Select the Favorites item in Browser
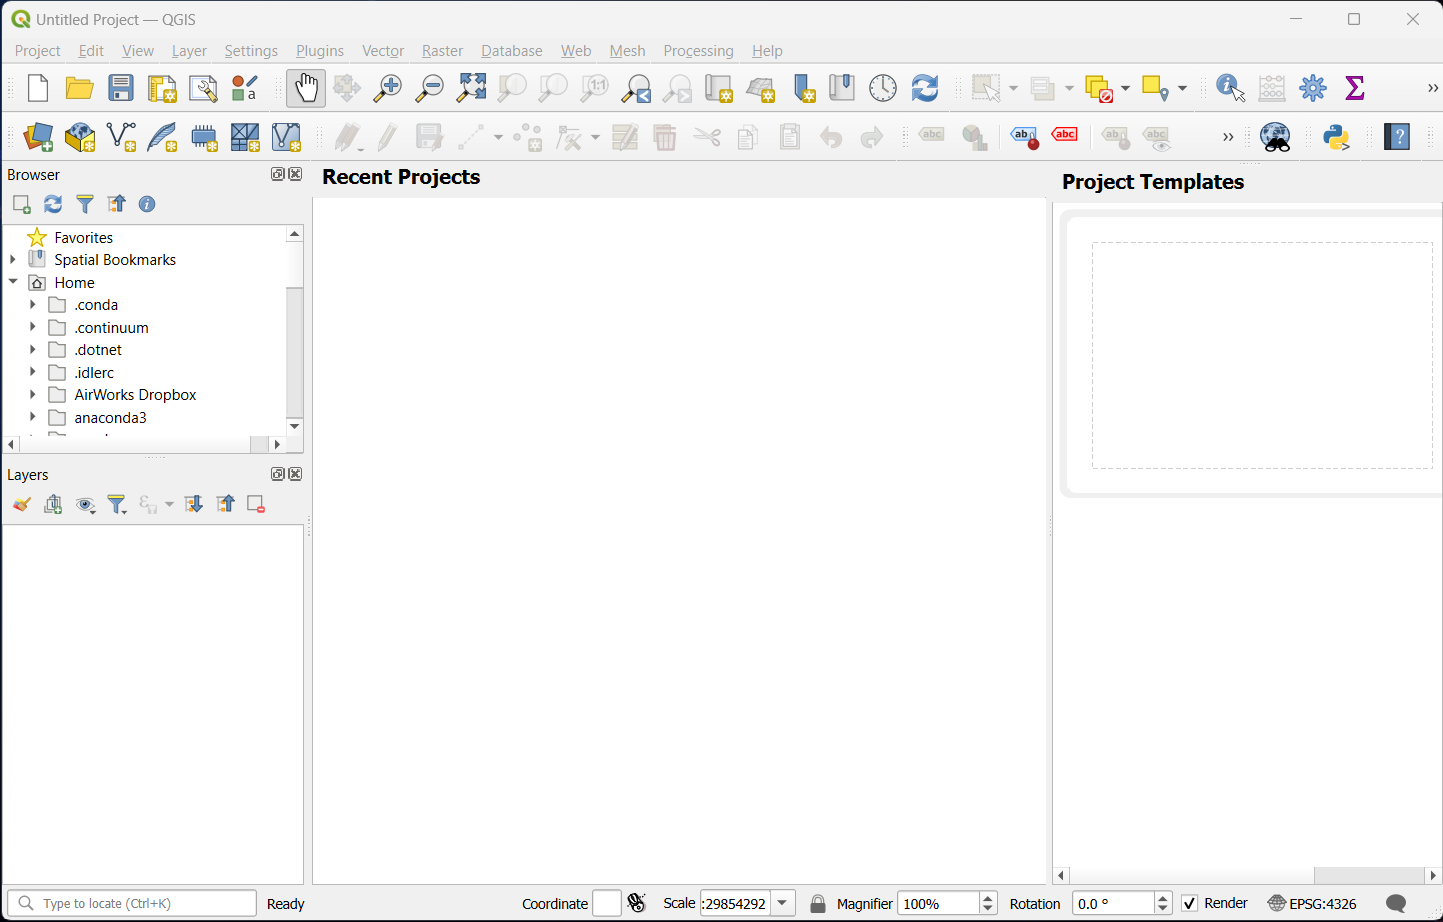This screenshot has width=1443, height=922. click(x=83, y=237)
